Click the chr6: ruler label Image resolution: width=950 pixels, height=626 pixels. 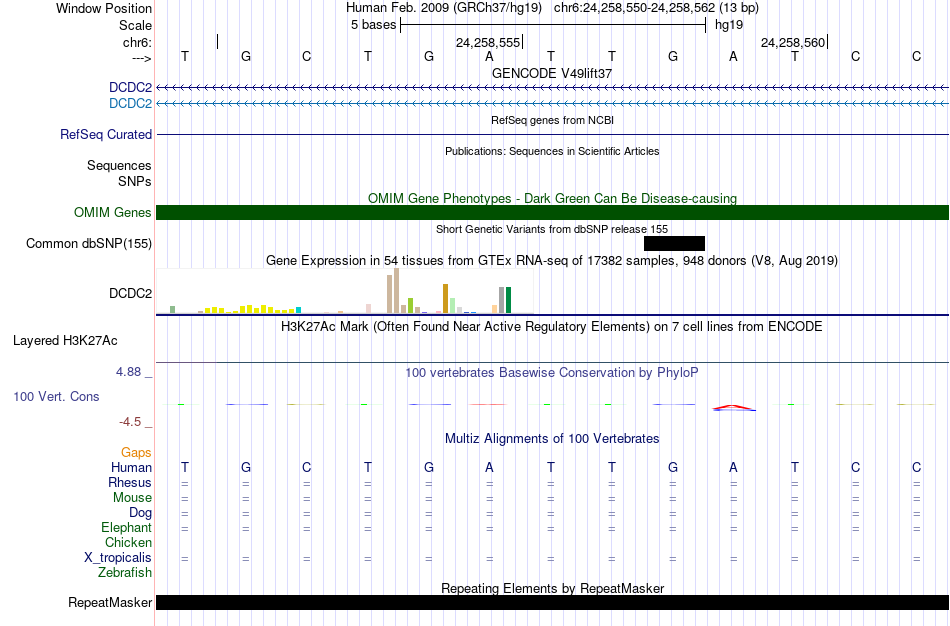(137, 42)
